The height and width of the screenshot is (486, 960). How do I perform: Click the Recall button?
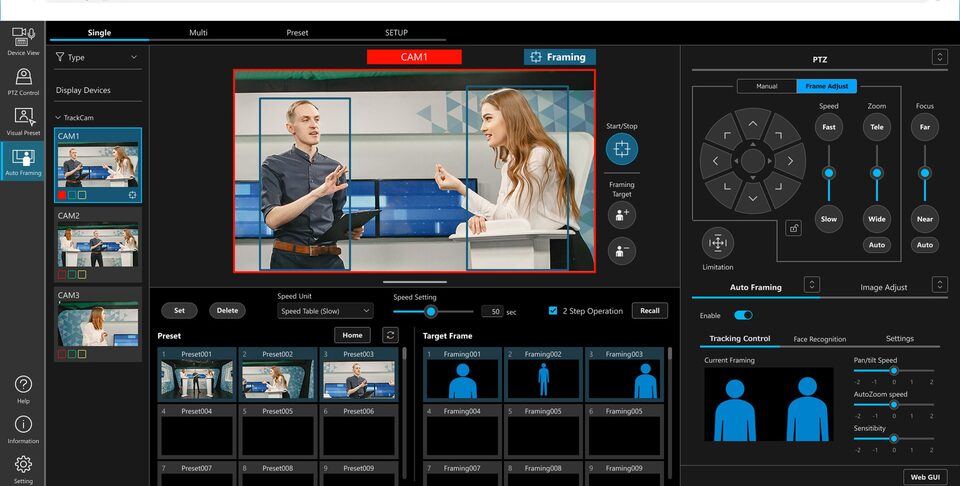[650, 311]
